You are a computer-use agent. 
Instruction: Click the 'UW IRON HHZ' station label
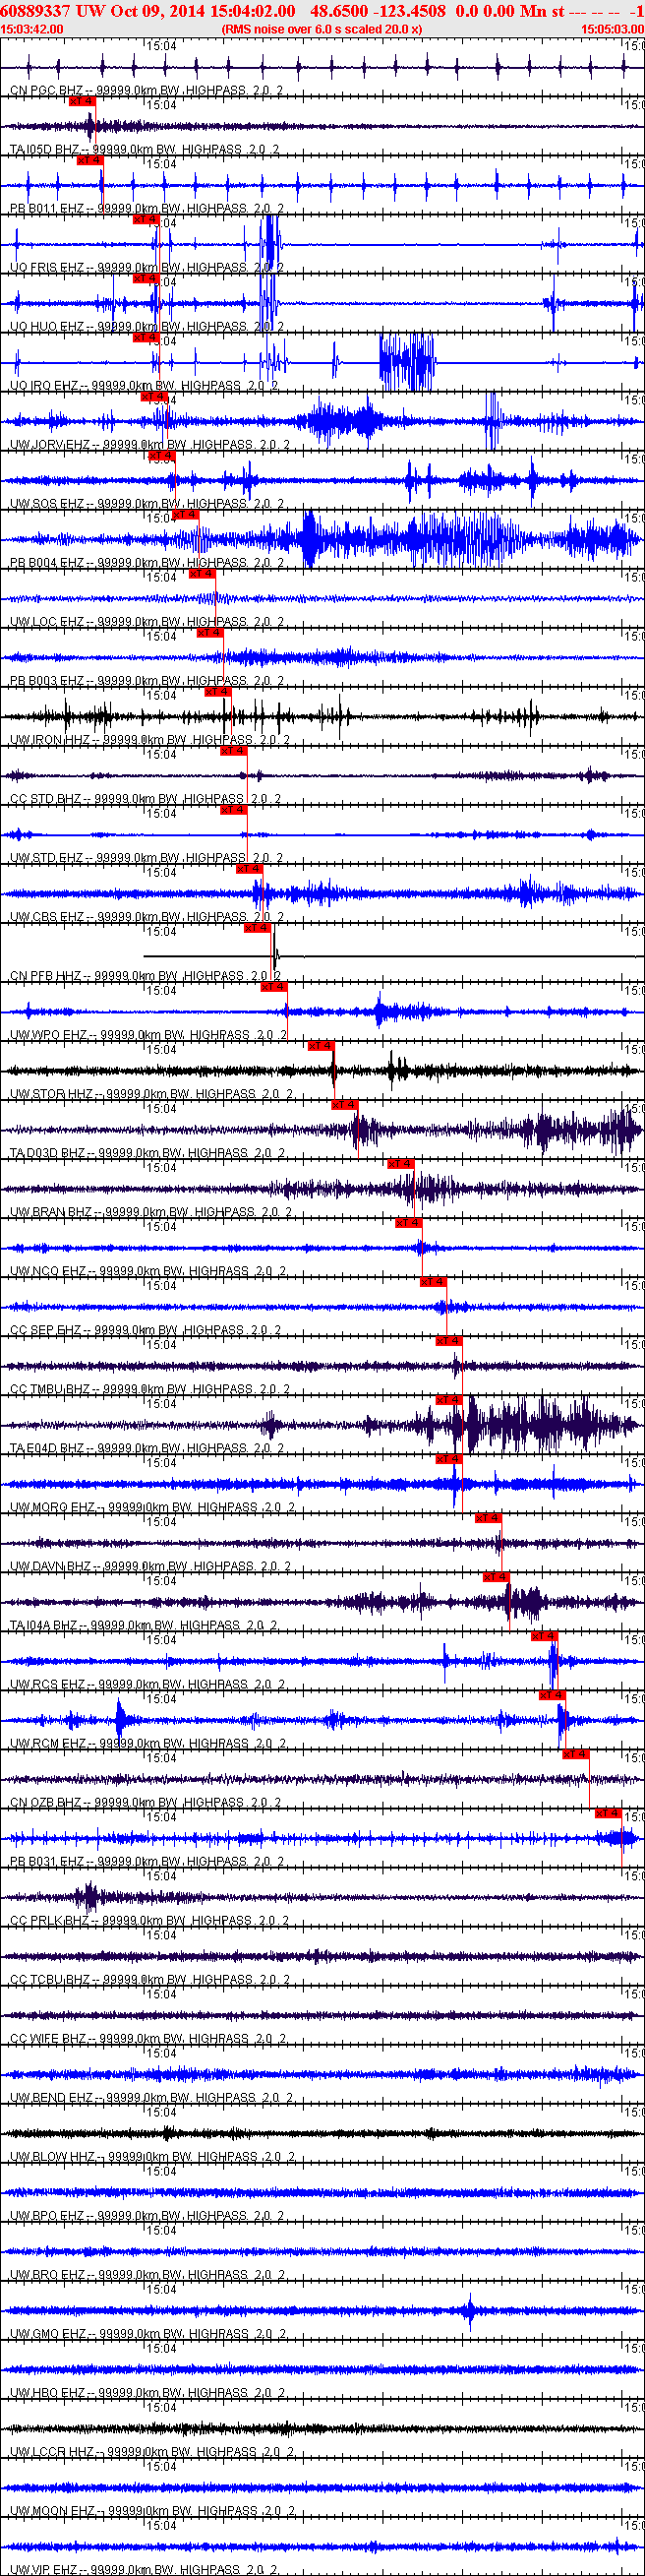pos(50,740)
